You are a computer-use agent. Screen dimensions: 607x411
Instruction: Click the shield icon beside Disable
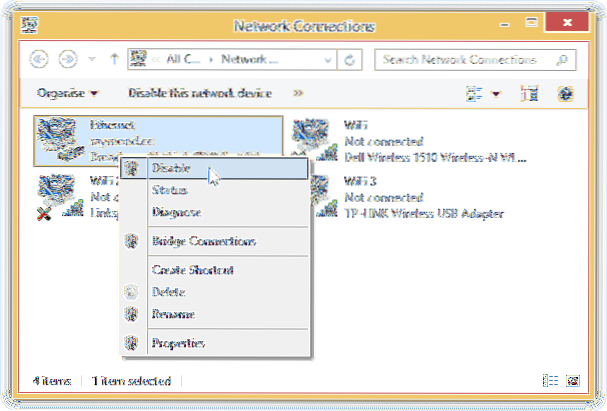[x=132, y=168]
